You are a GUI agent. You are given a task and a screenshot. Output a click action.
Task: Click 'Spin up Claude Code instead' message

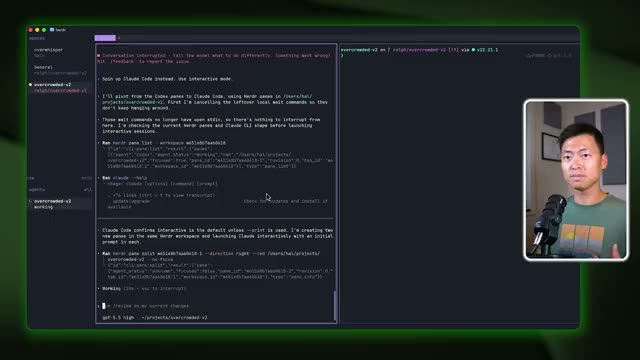167,79
